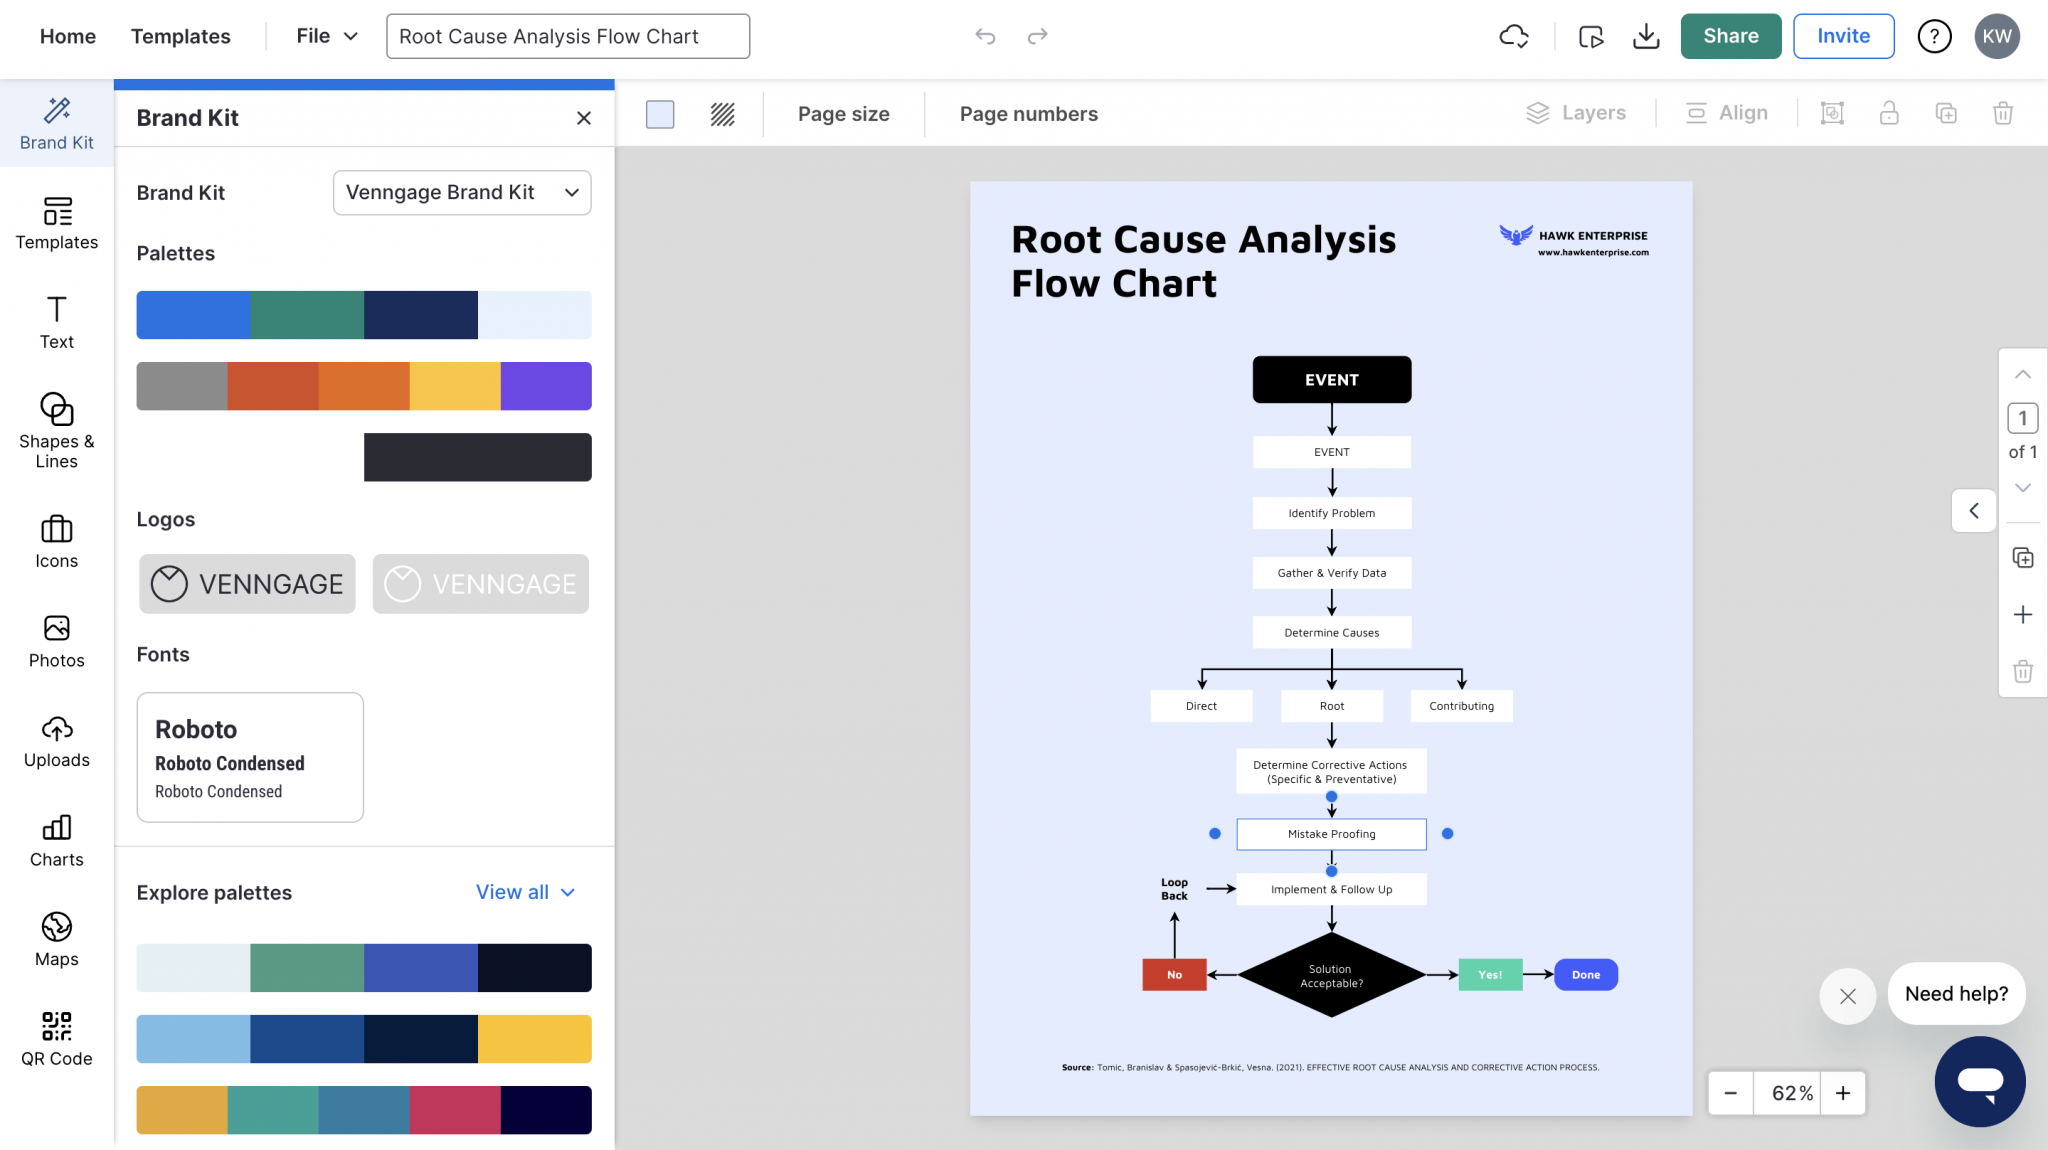Image resolution: width=2048 pixels, height=1150 pixels.
Task: Click the help question mark button
Action: tap(1935, 36)
